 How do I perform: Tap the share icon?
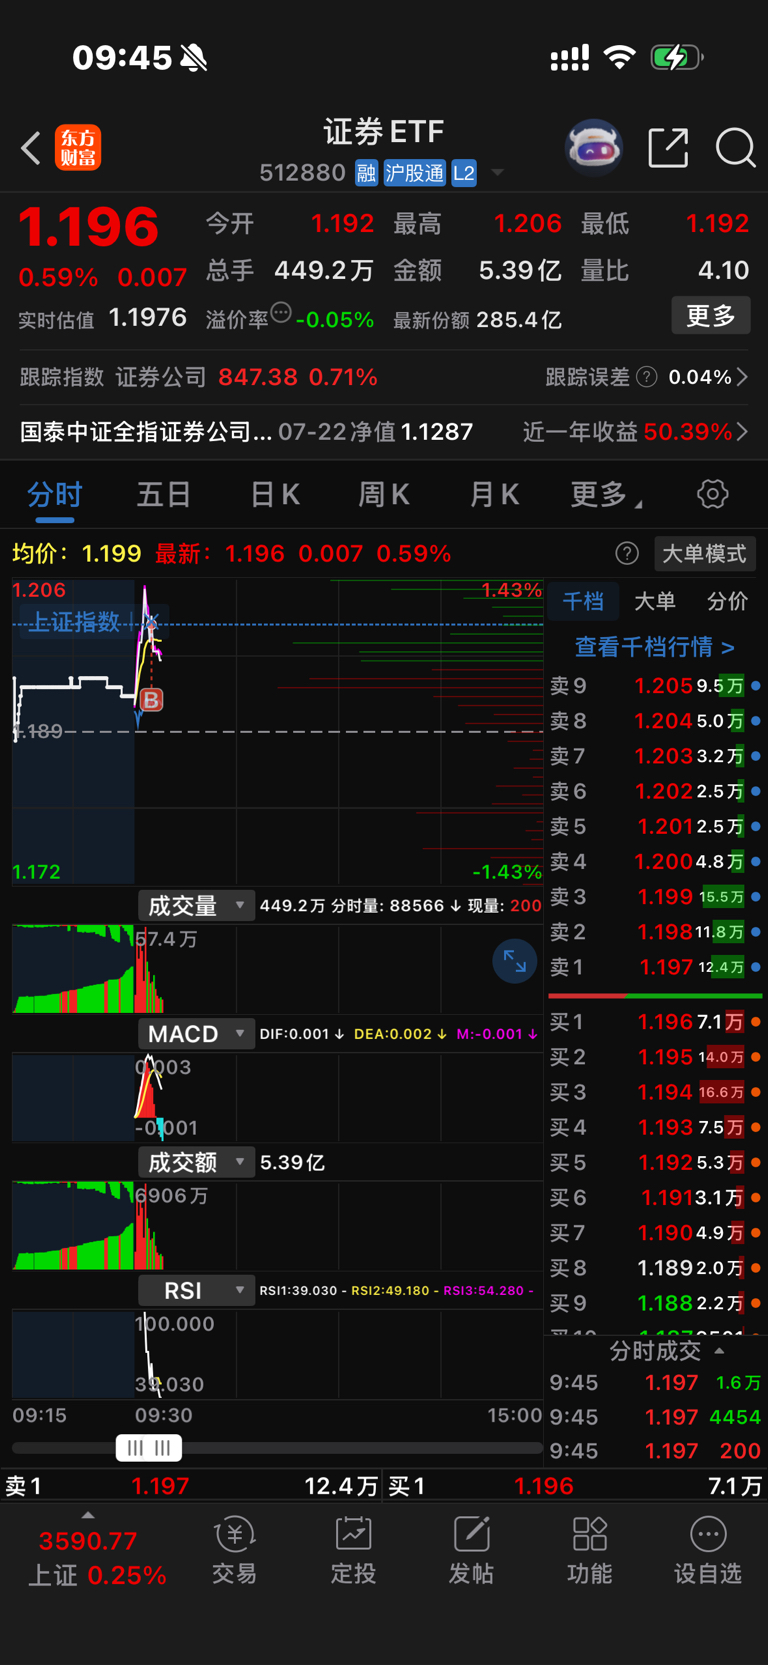click(x=668, y=148)
